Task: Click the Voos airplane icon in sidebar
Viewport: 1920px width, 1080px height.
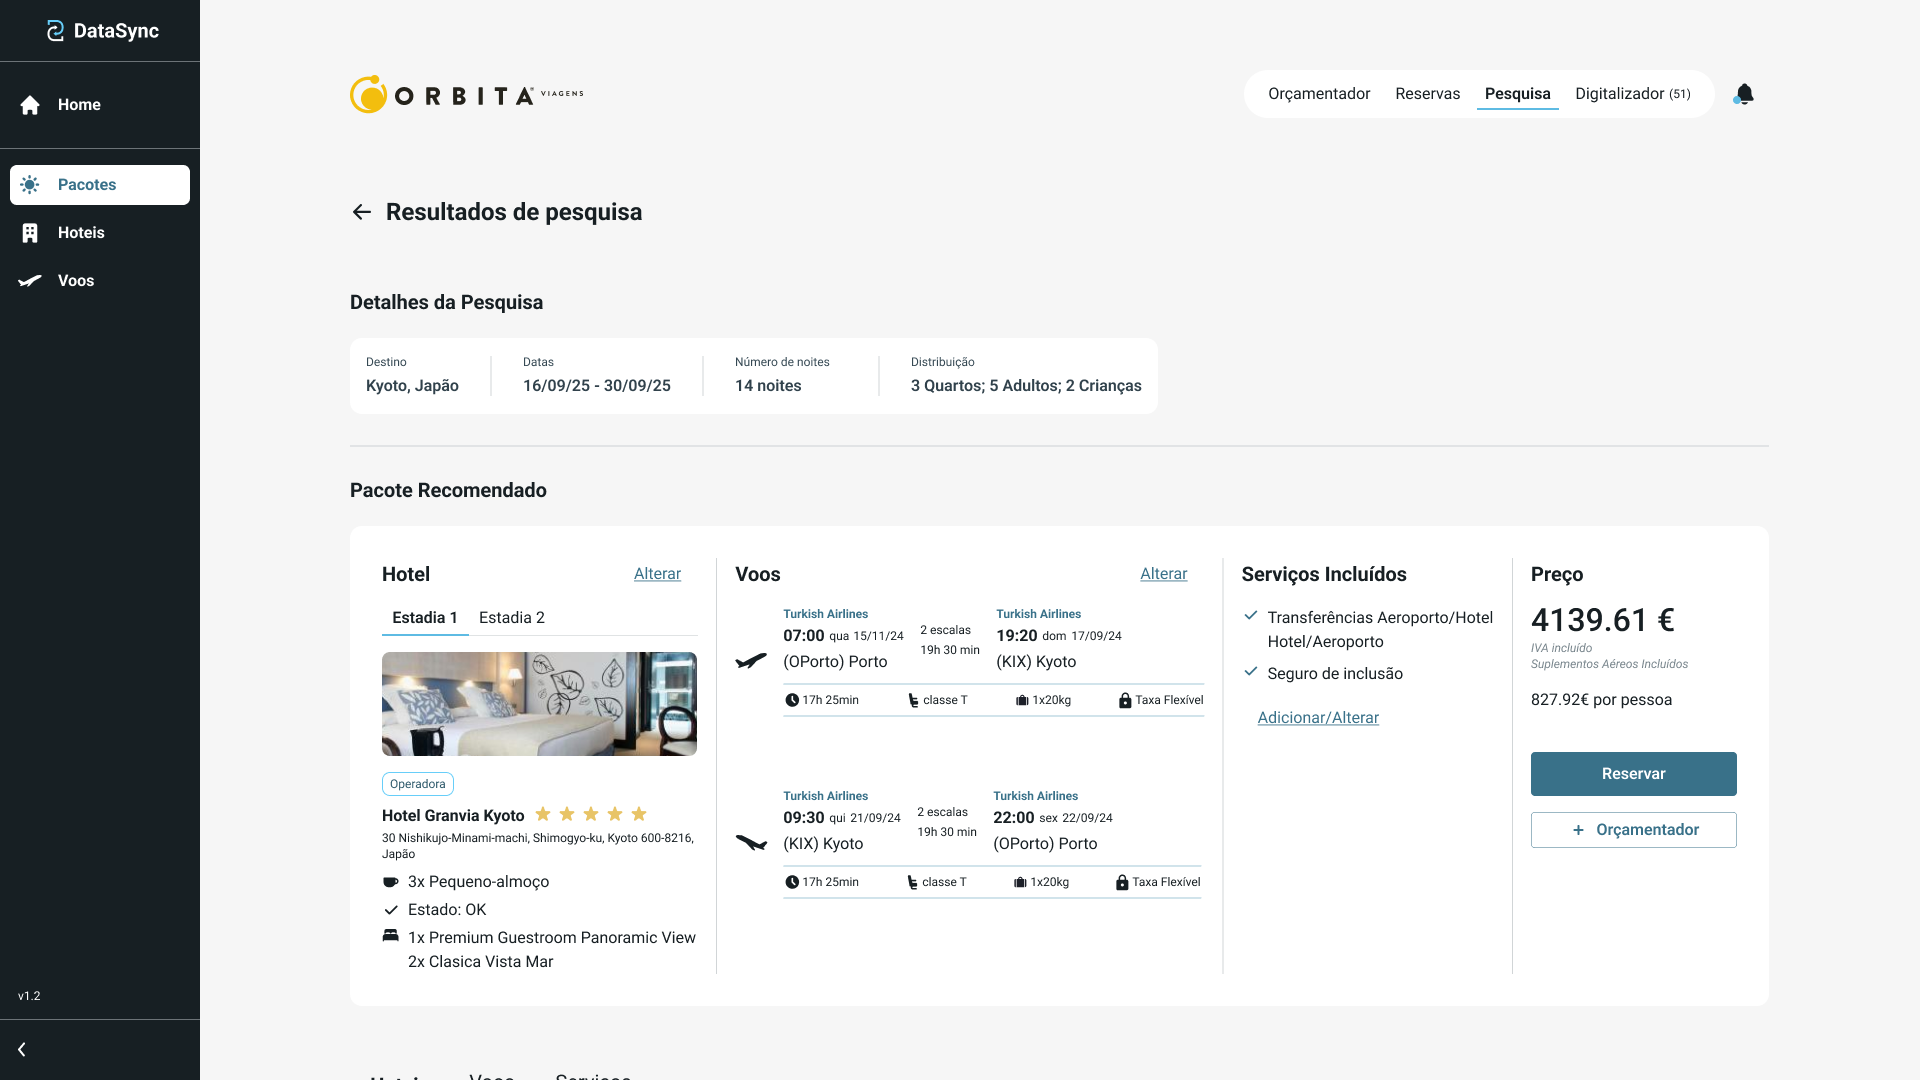Action: 30,281
